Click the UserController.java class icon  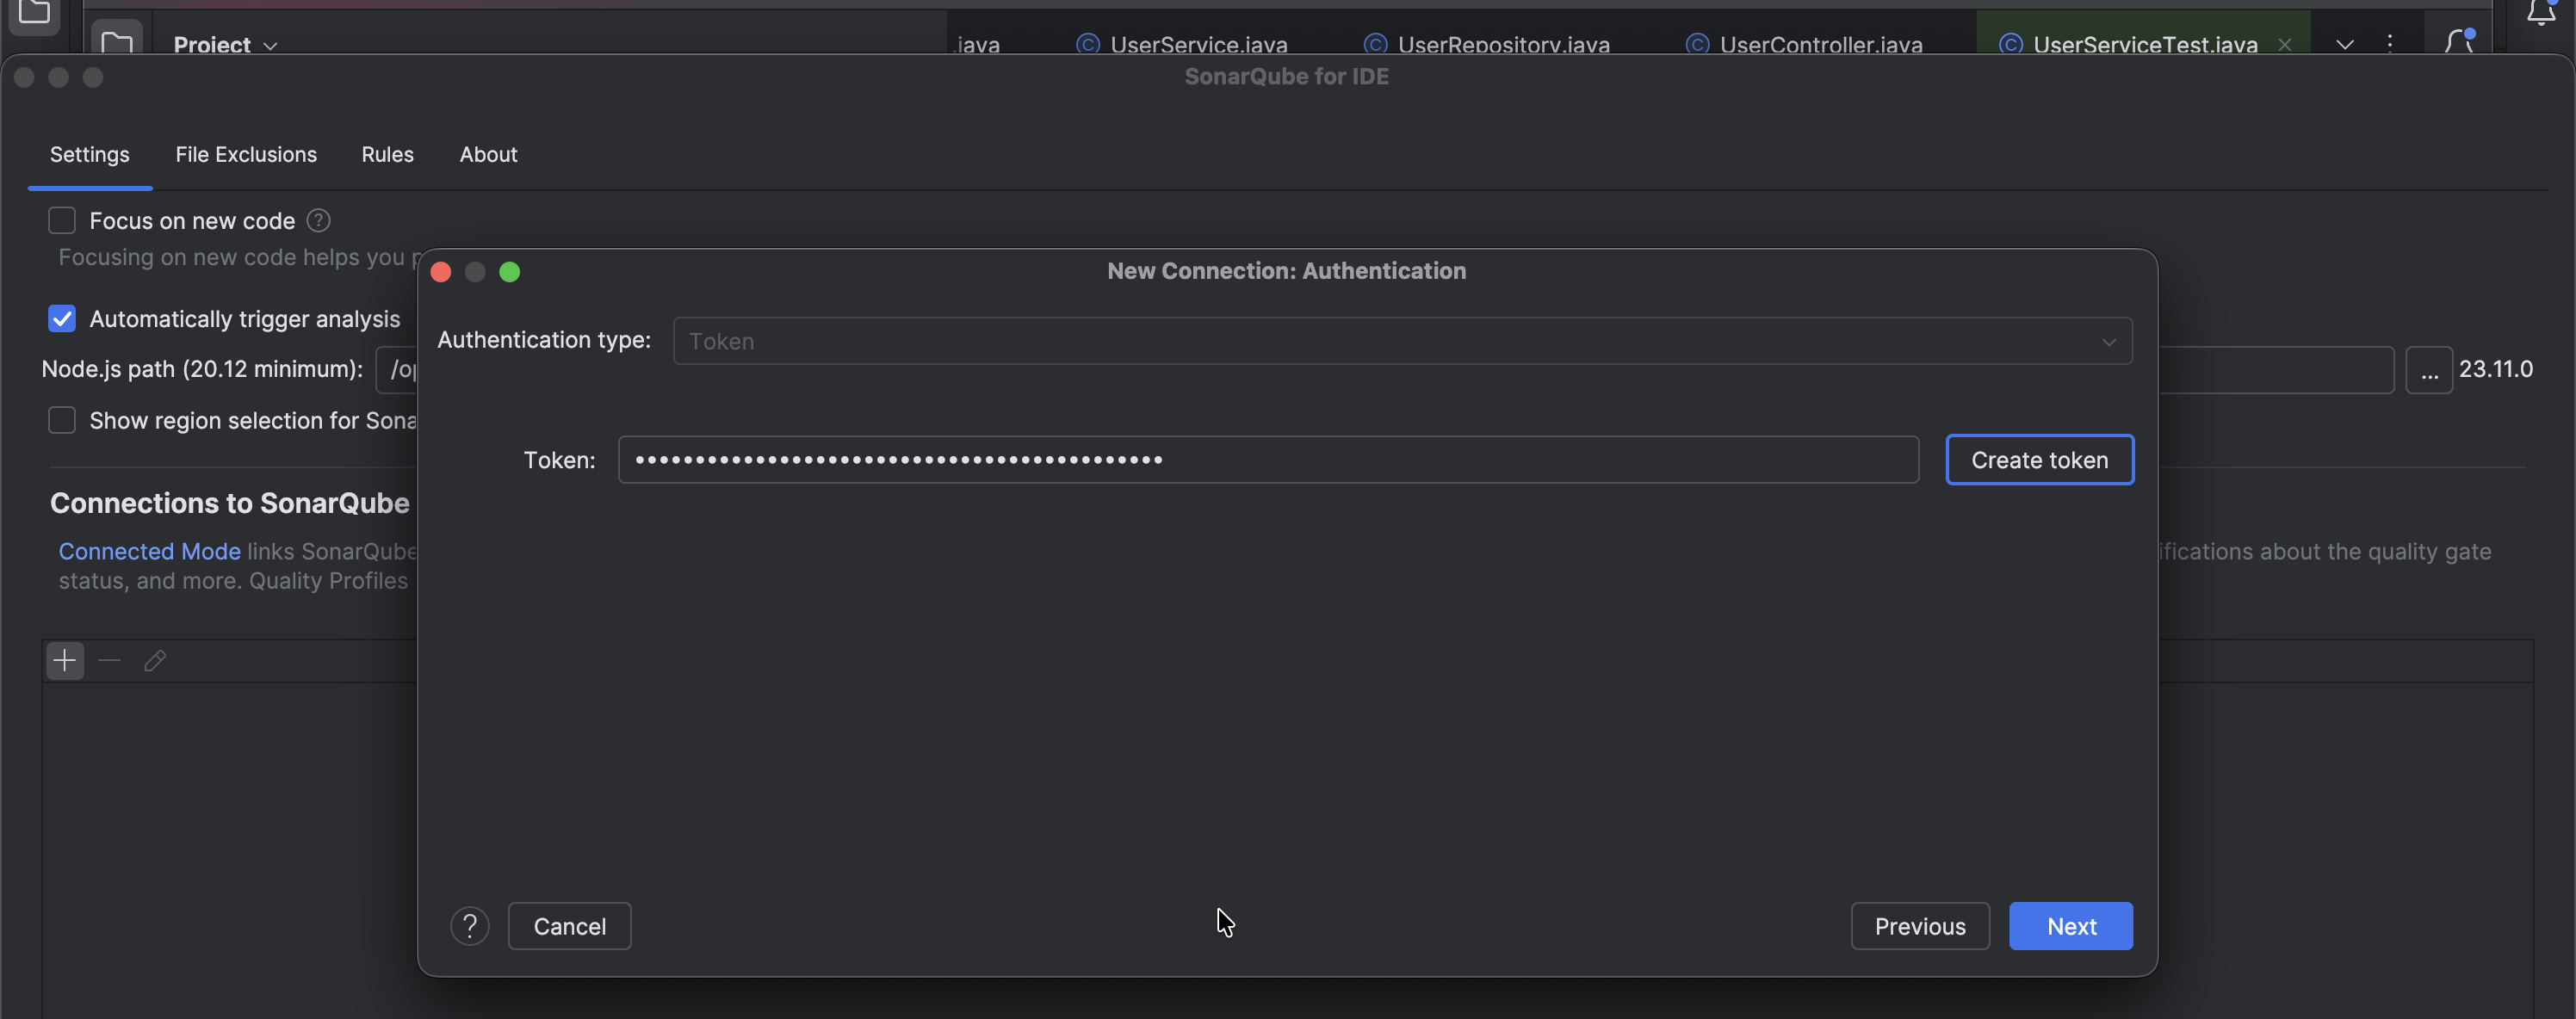tap(1697, 45)
